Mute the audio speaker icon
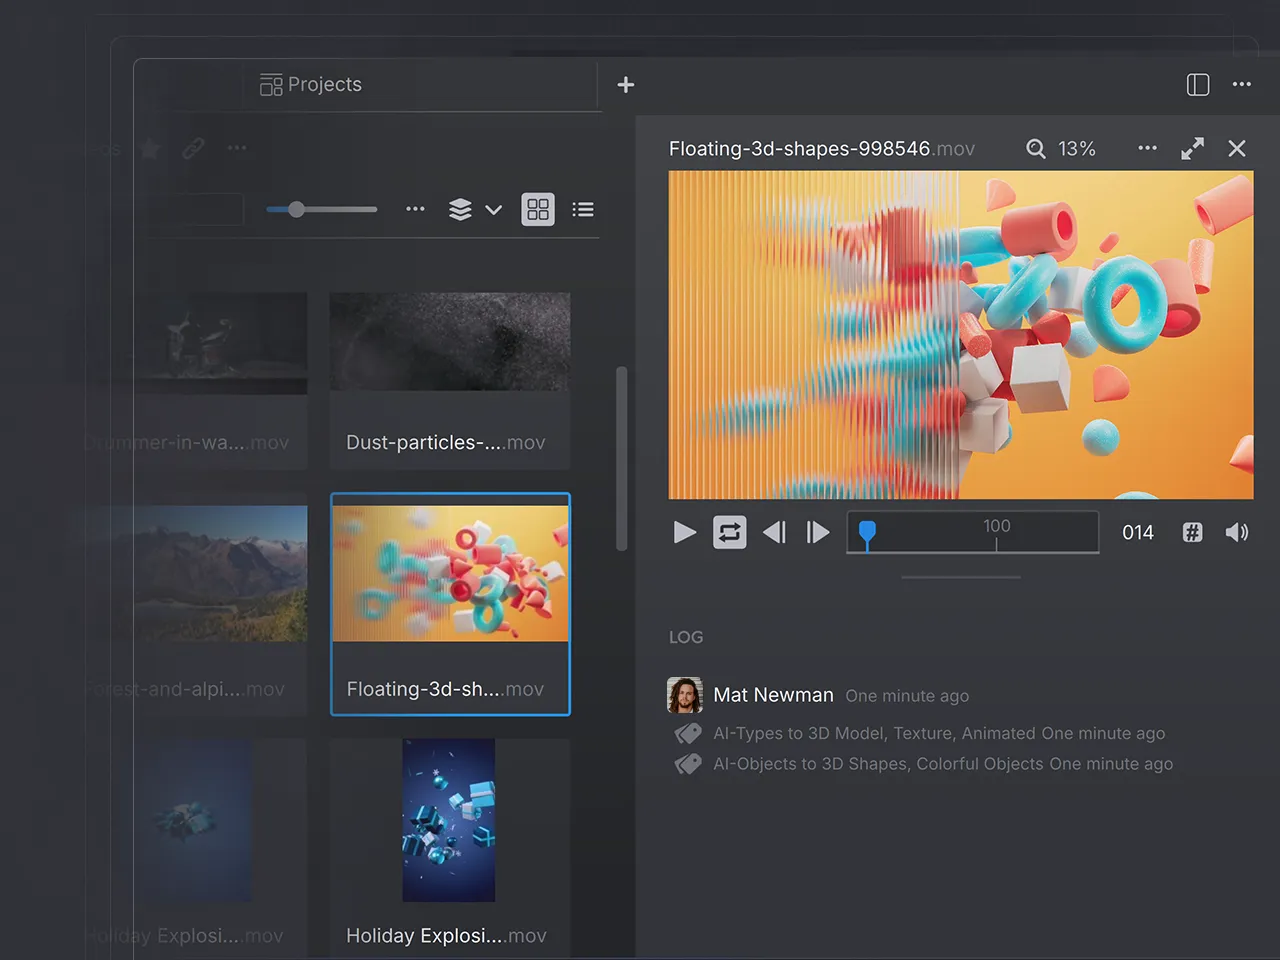The height and width of the screenshot is (960, 1280). [1237, 532]
